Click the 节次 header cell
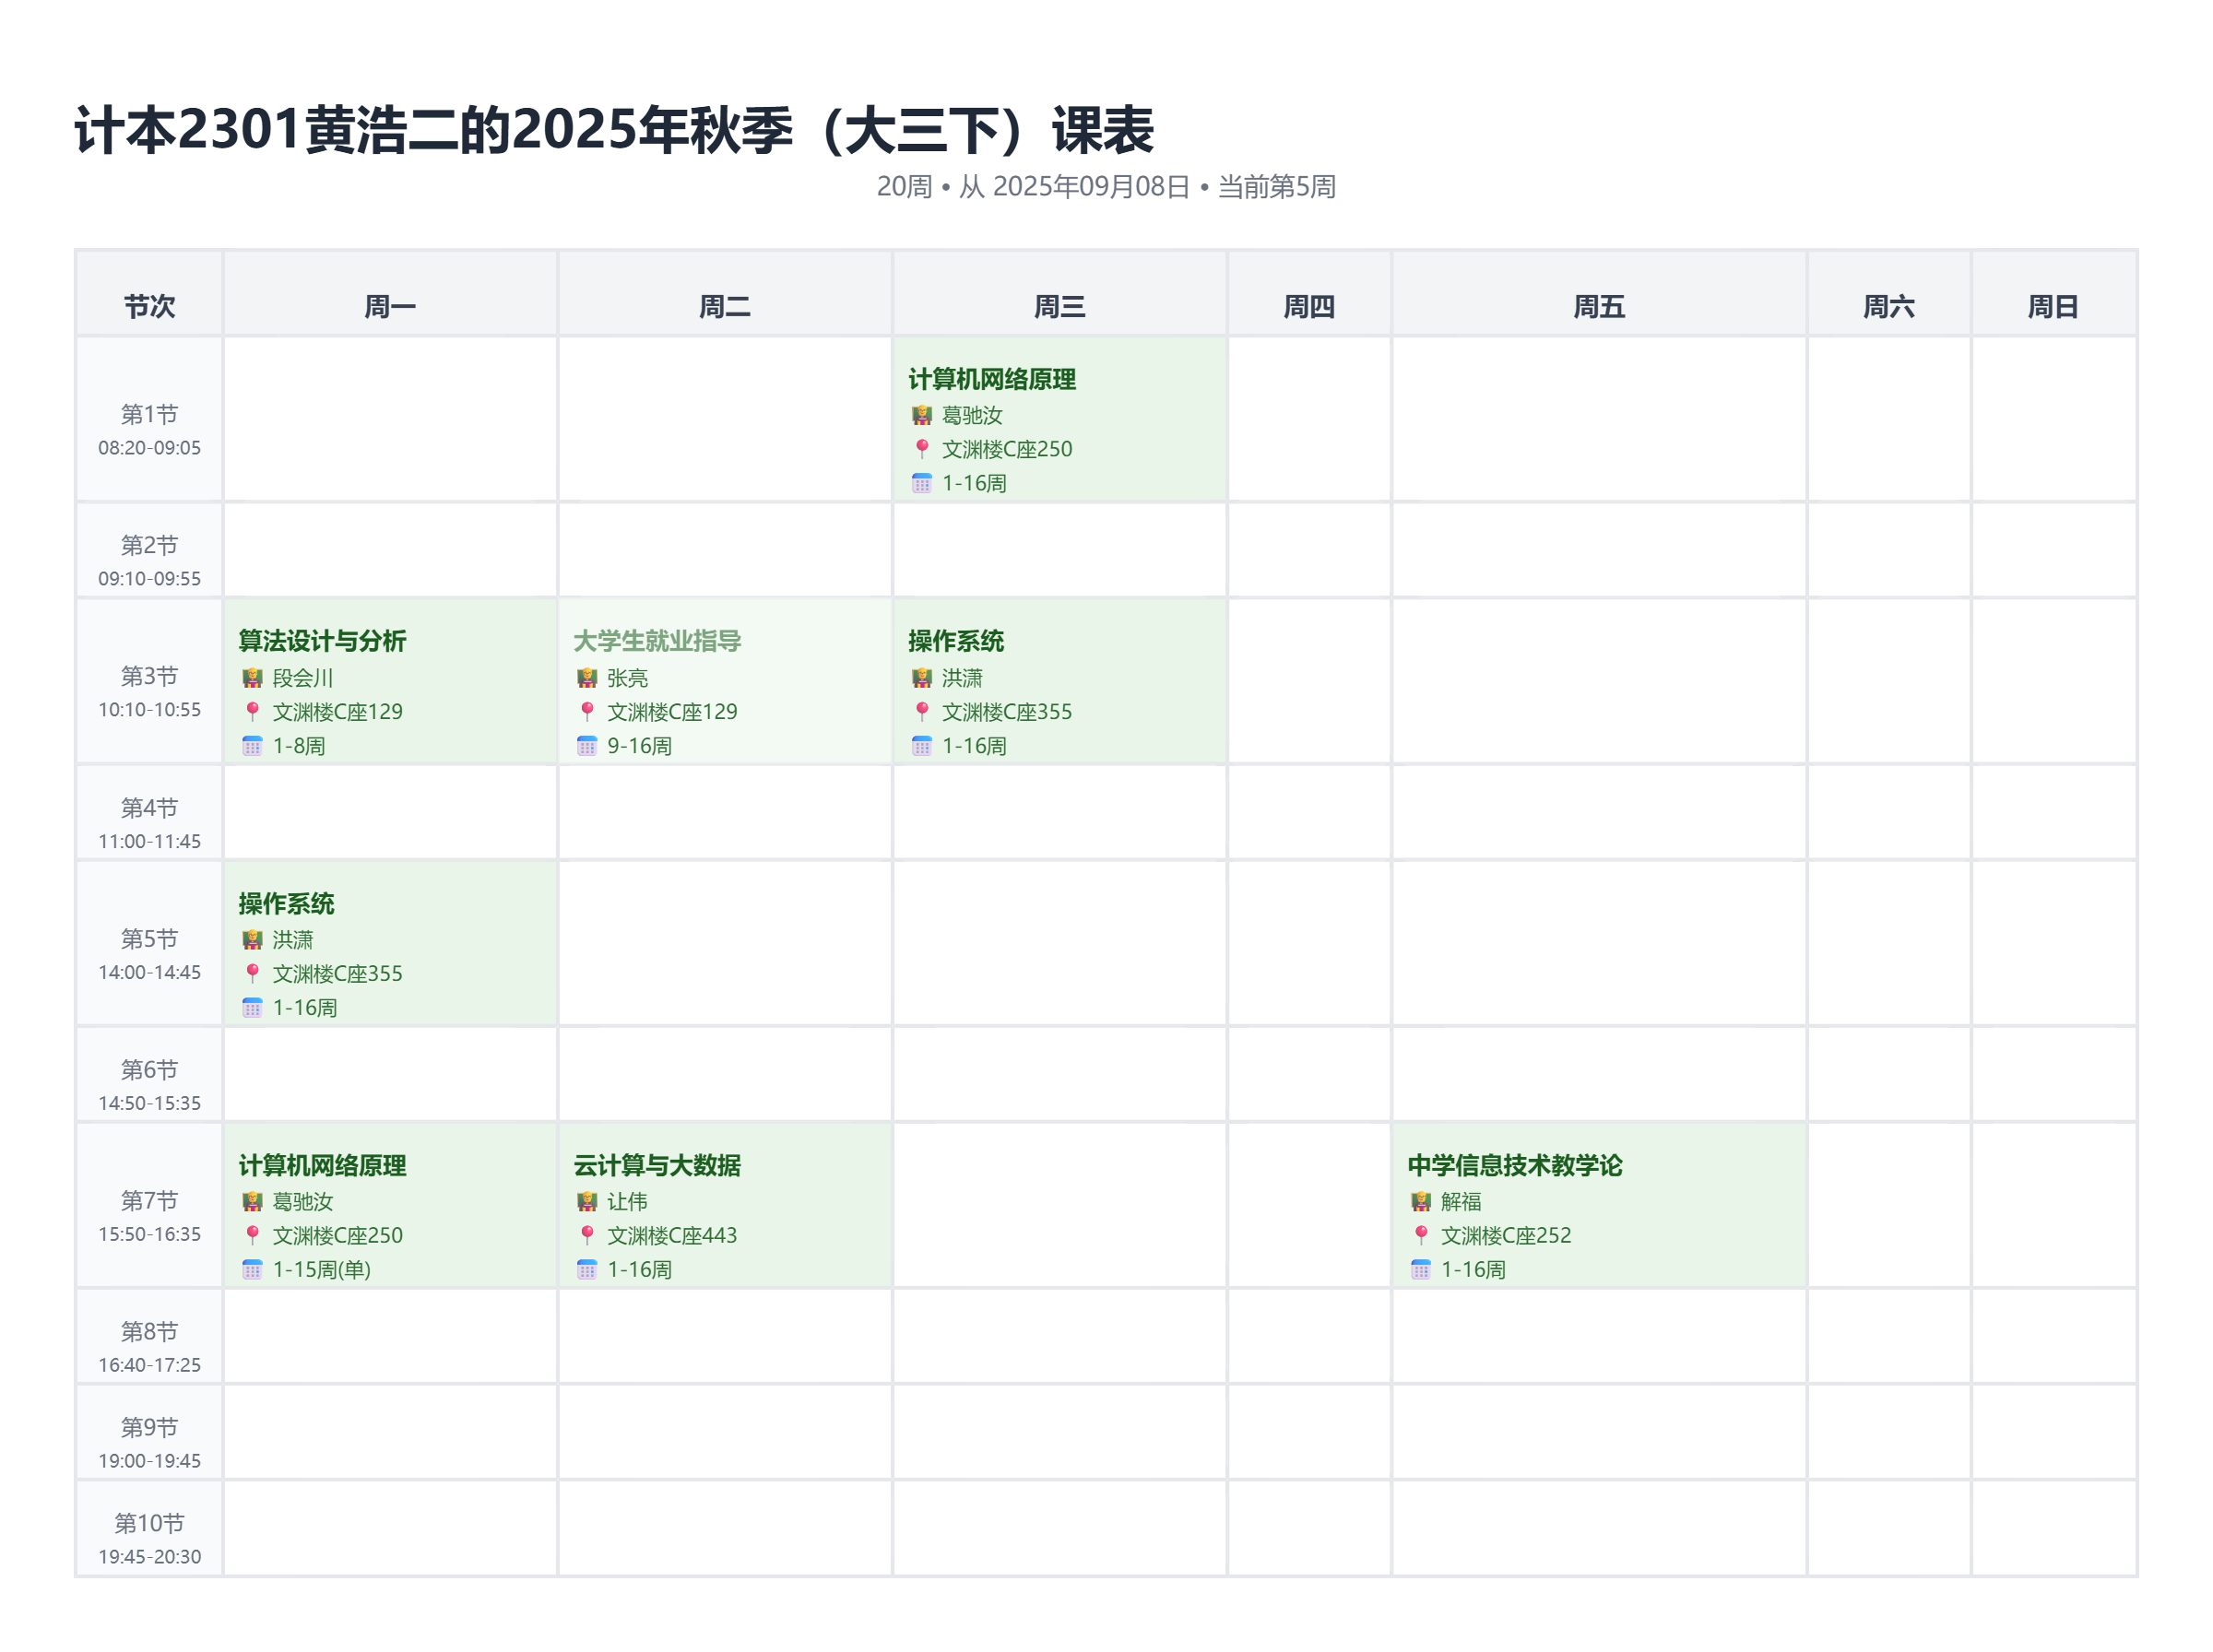The image size is (2213, 1652). point(148,305)
